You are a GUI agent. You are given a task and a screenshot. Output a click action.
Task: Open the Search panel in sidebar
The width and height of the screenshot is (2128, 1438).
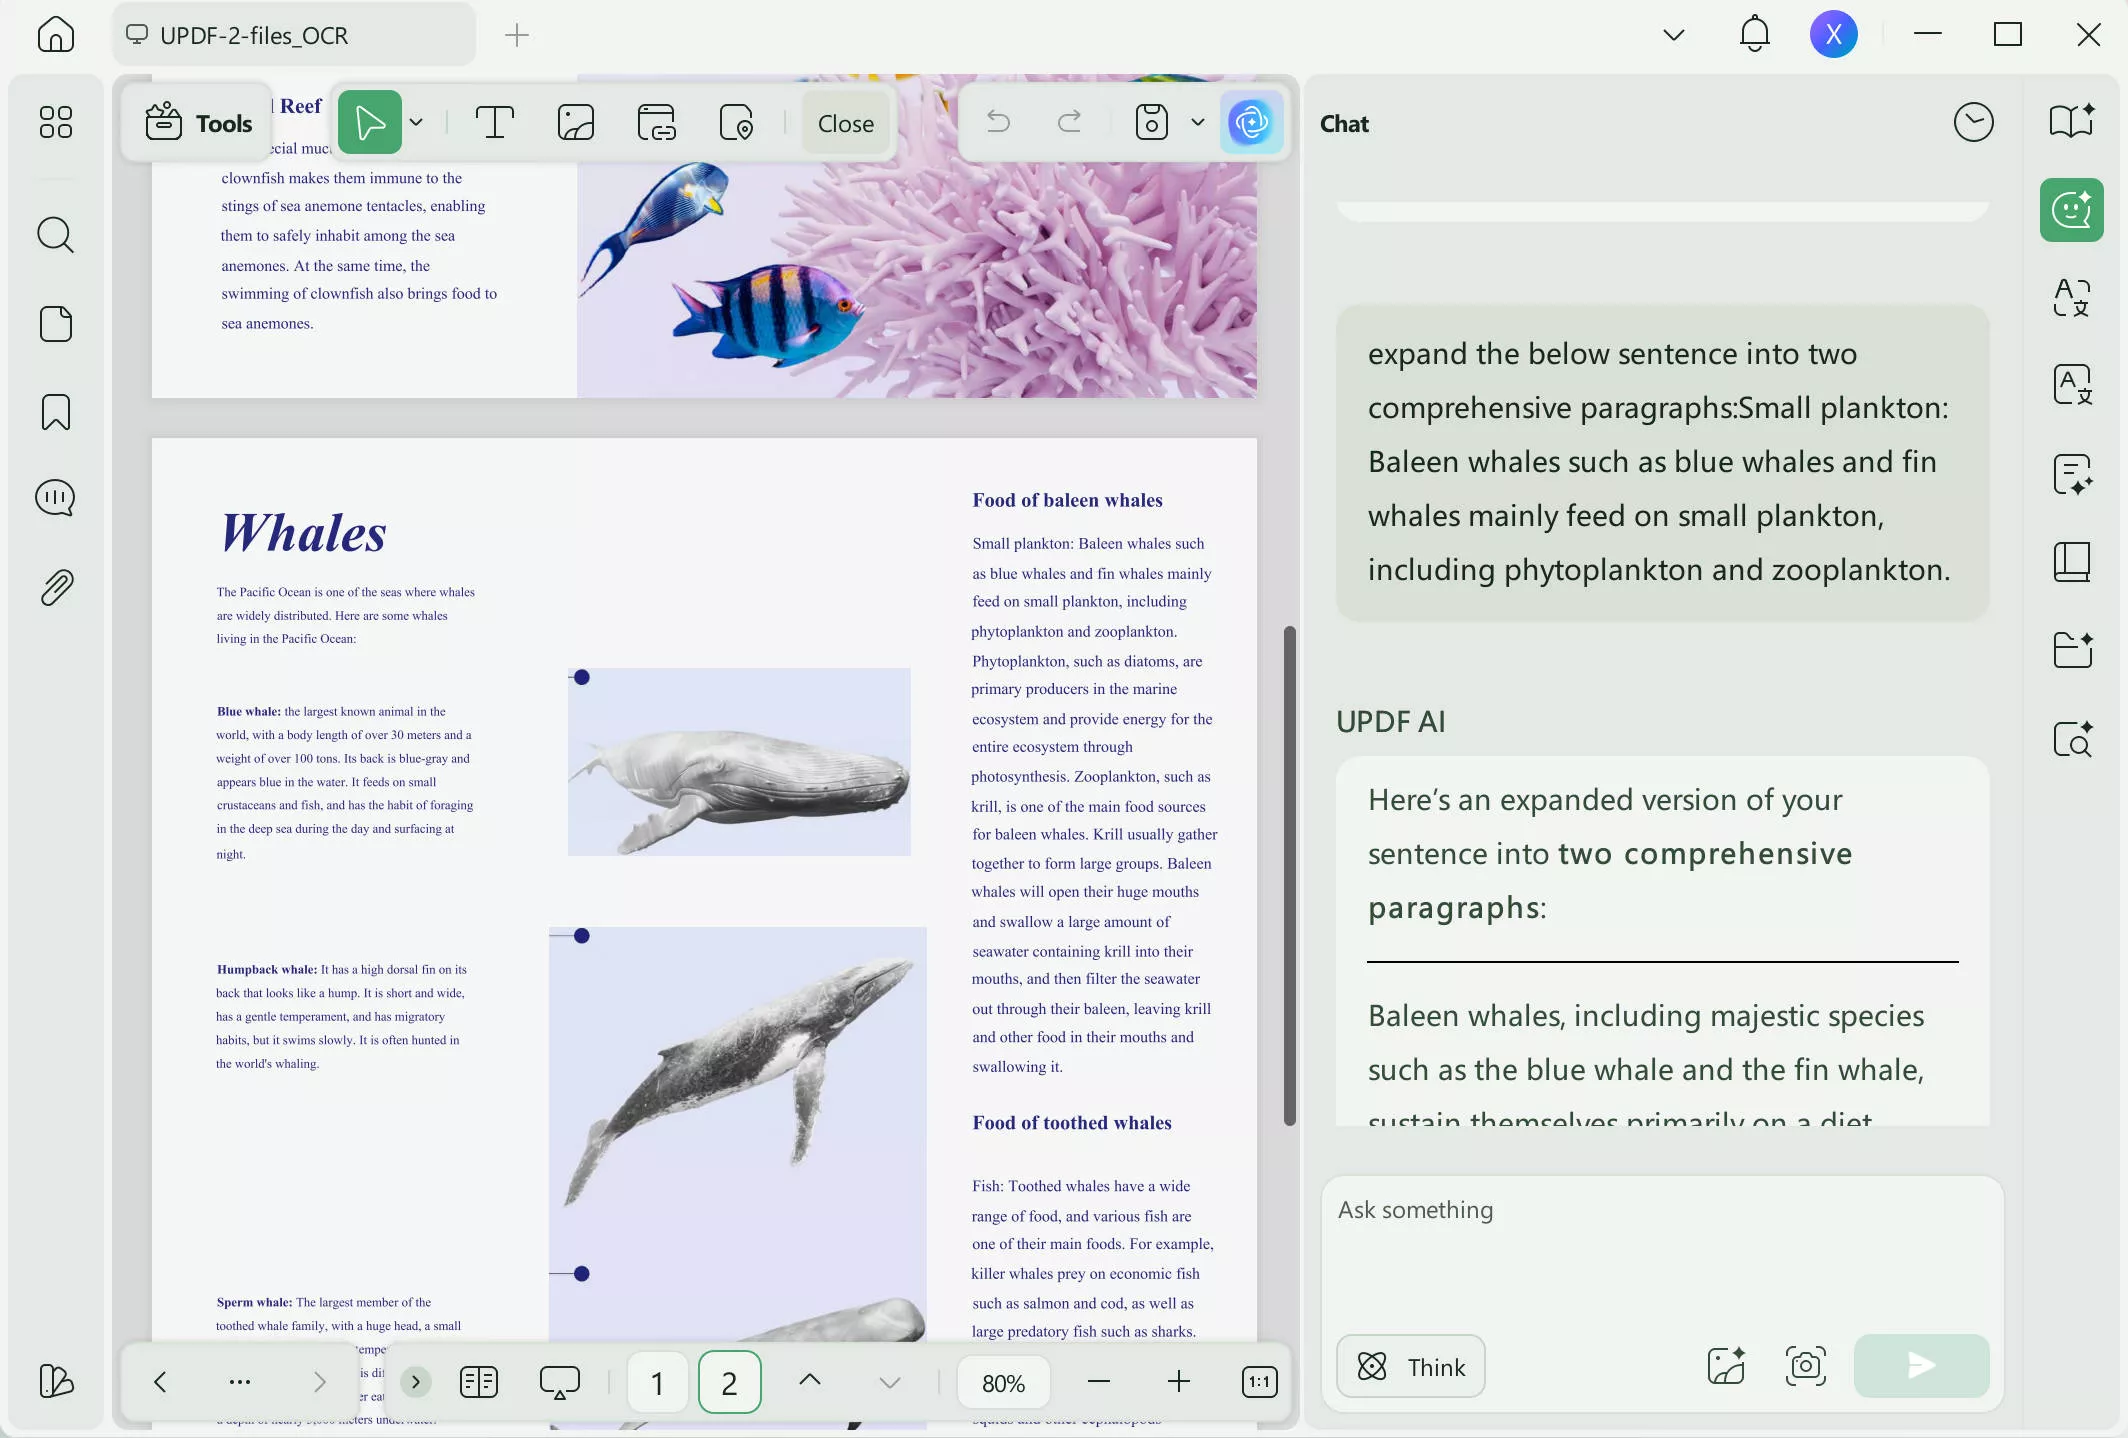tap(55, 235)
